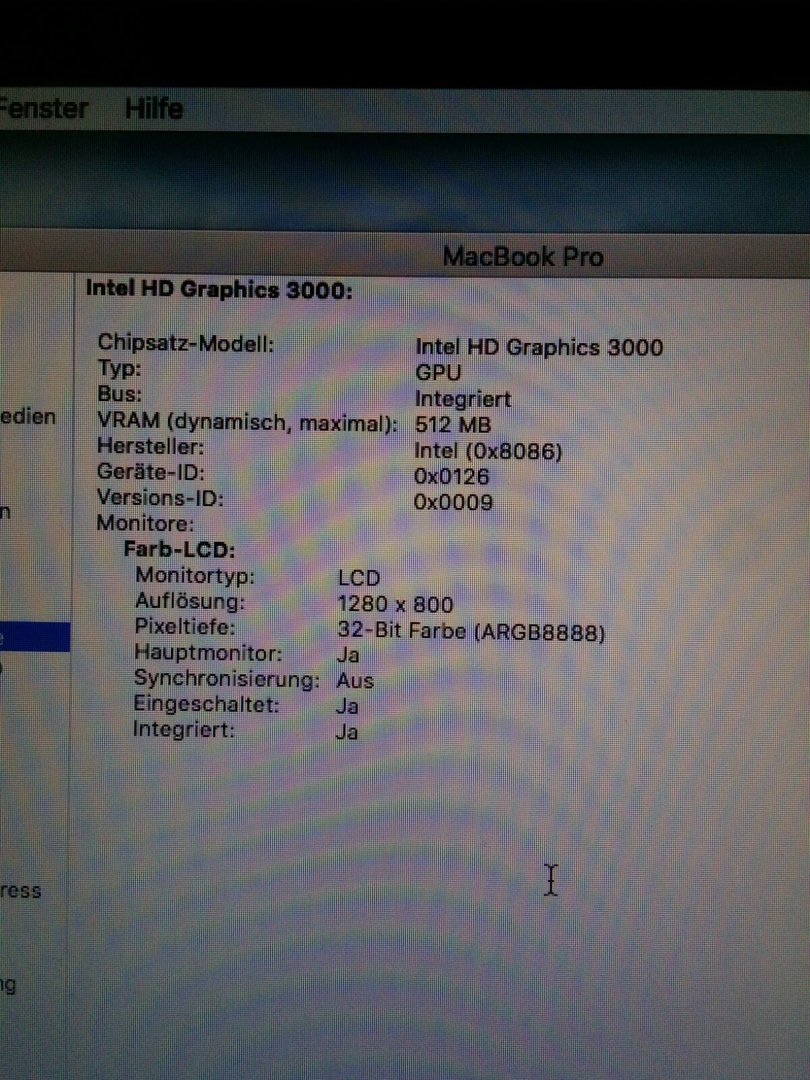Click the Eingeschaltet label
This screenshot has width=810, height=1080.
point(206,704)
